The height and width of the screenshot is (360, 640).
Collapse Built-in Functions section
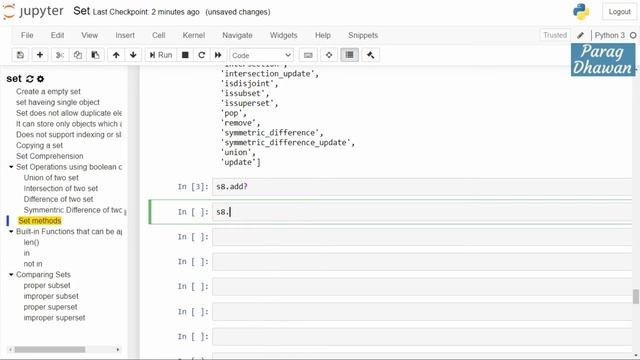11,231
